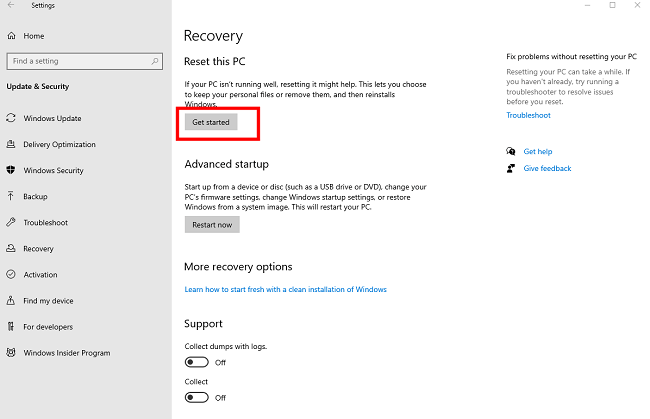Select Troubleshoot in the sidebar

click(x=46, y=223)
